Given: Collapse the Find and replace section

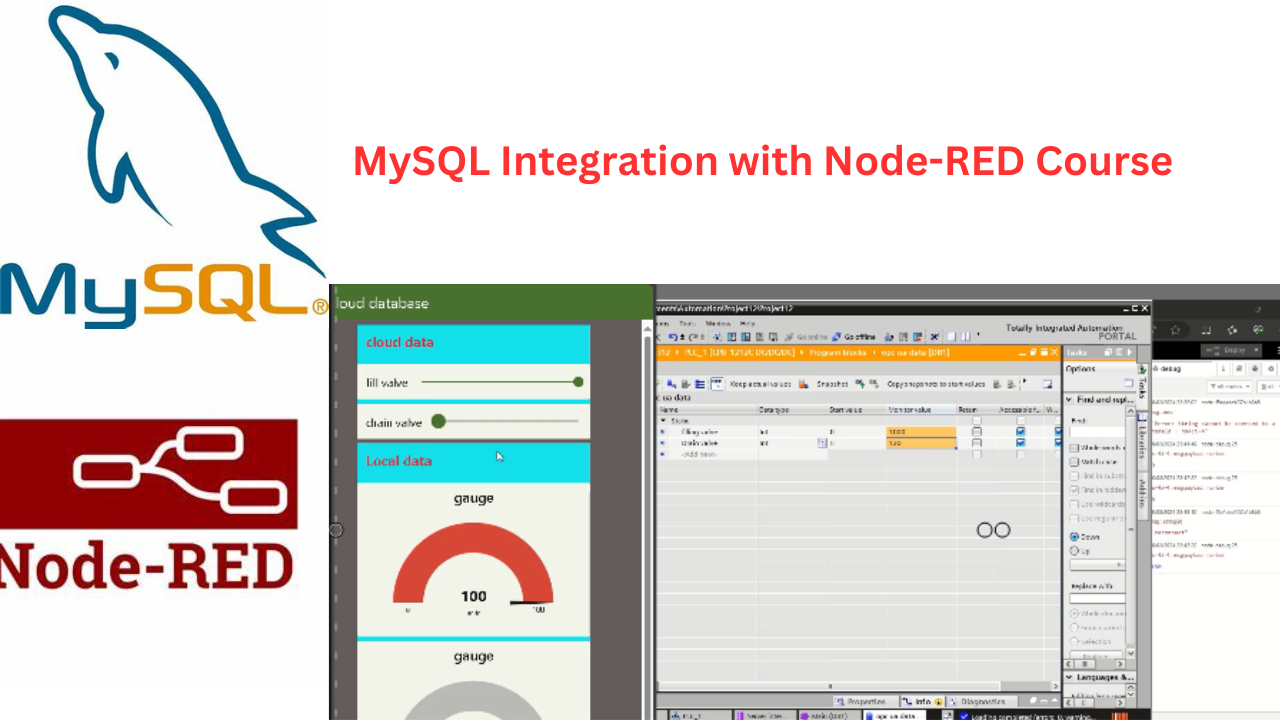Looking at the screenshot, I should [1071, 400].
